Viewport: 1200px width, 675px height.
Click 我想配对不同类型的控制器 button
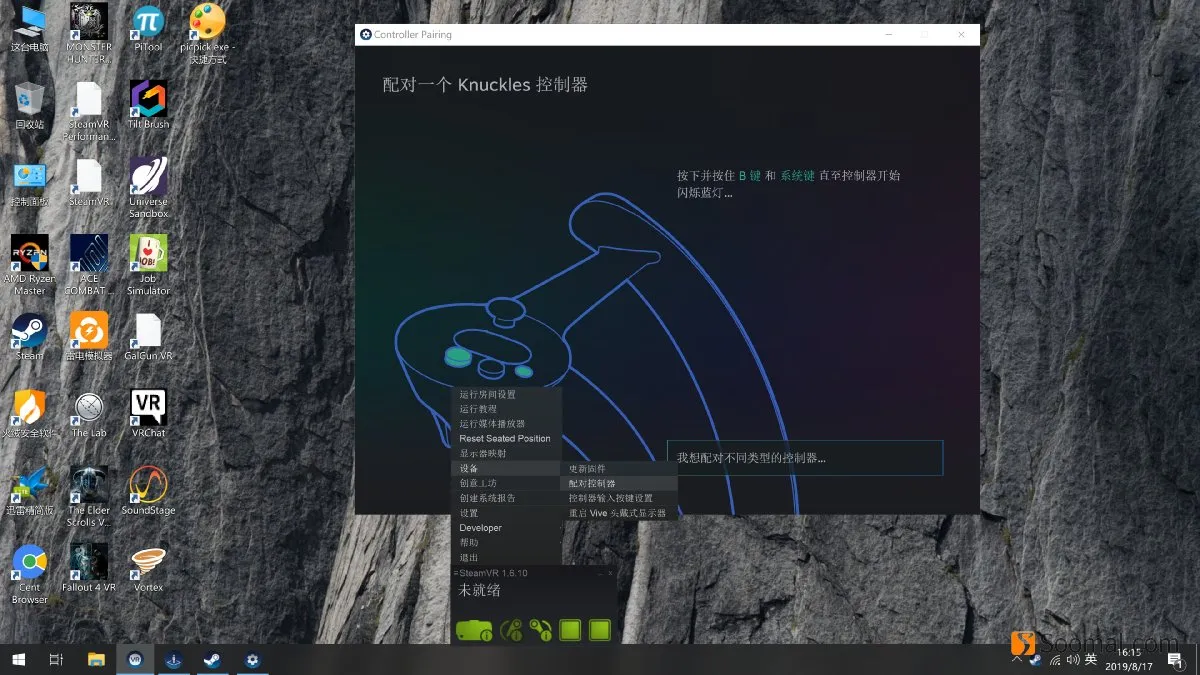(805, 458)
